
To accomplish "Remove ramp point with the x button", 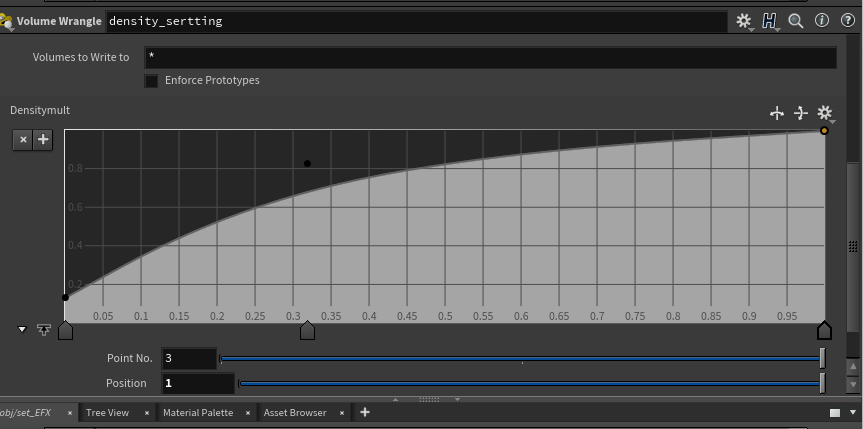I will pyautogui.click(x=23, y=140).
